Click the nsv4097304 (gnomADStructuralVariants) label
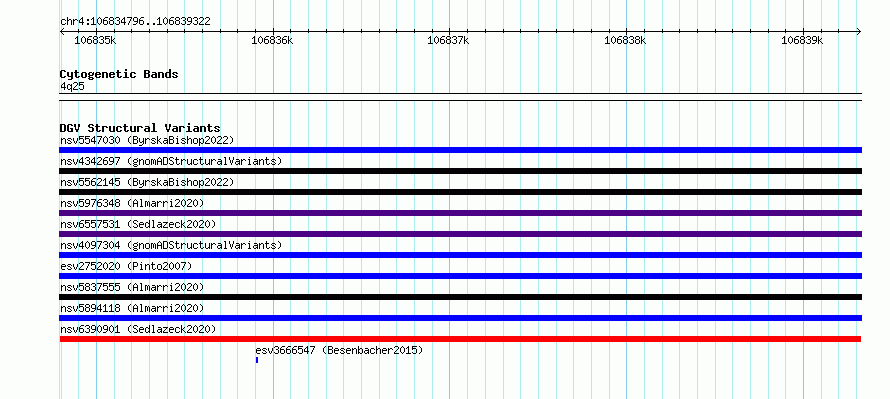The width and height of the screenshot is (890, 399). pos(171,245)
